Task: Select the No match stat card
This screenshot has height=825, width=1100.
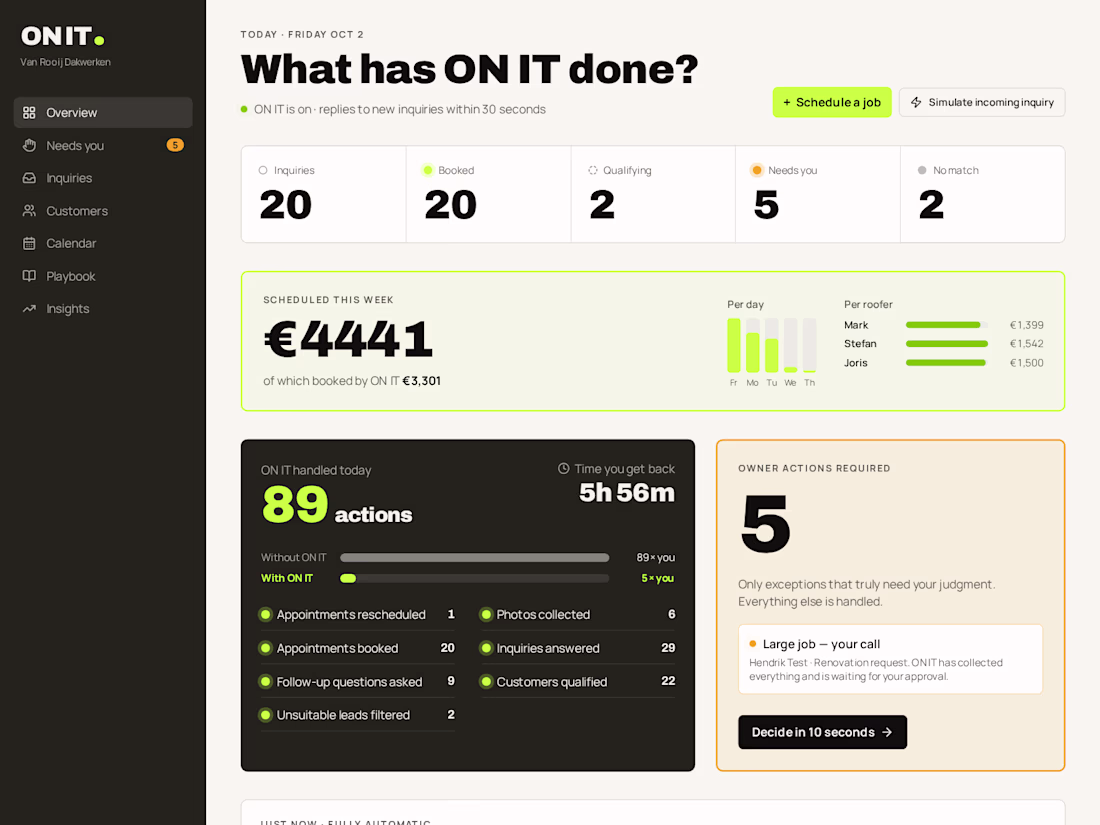Action: [x=983, y=194]
